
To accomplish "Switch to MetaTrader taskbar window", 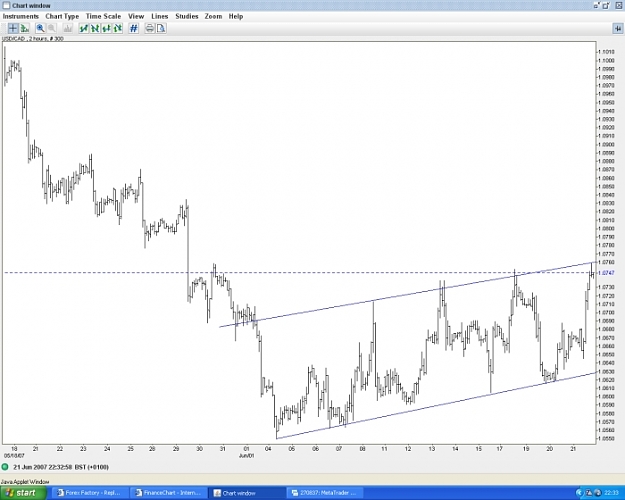I will point(325,493).
